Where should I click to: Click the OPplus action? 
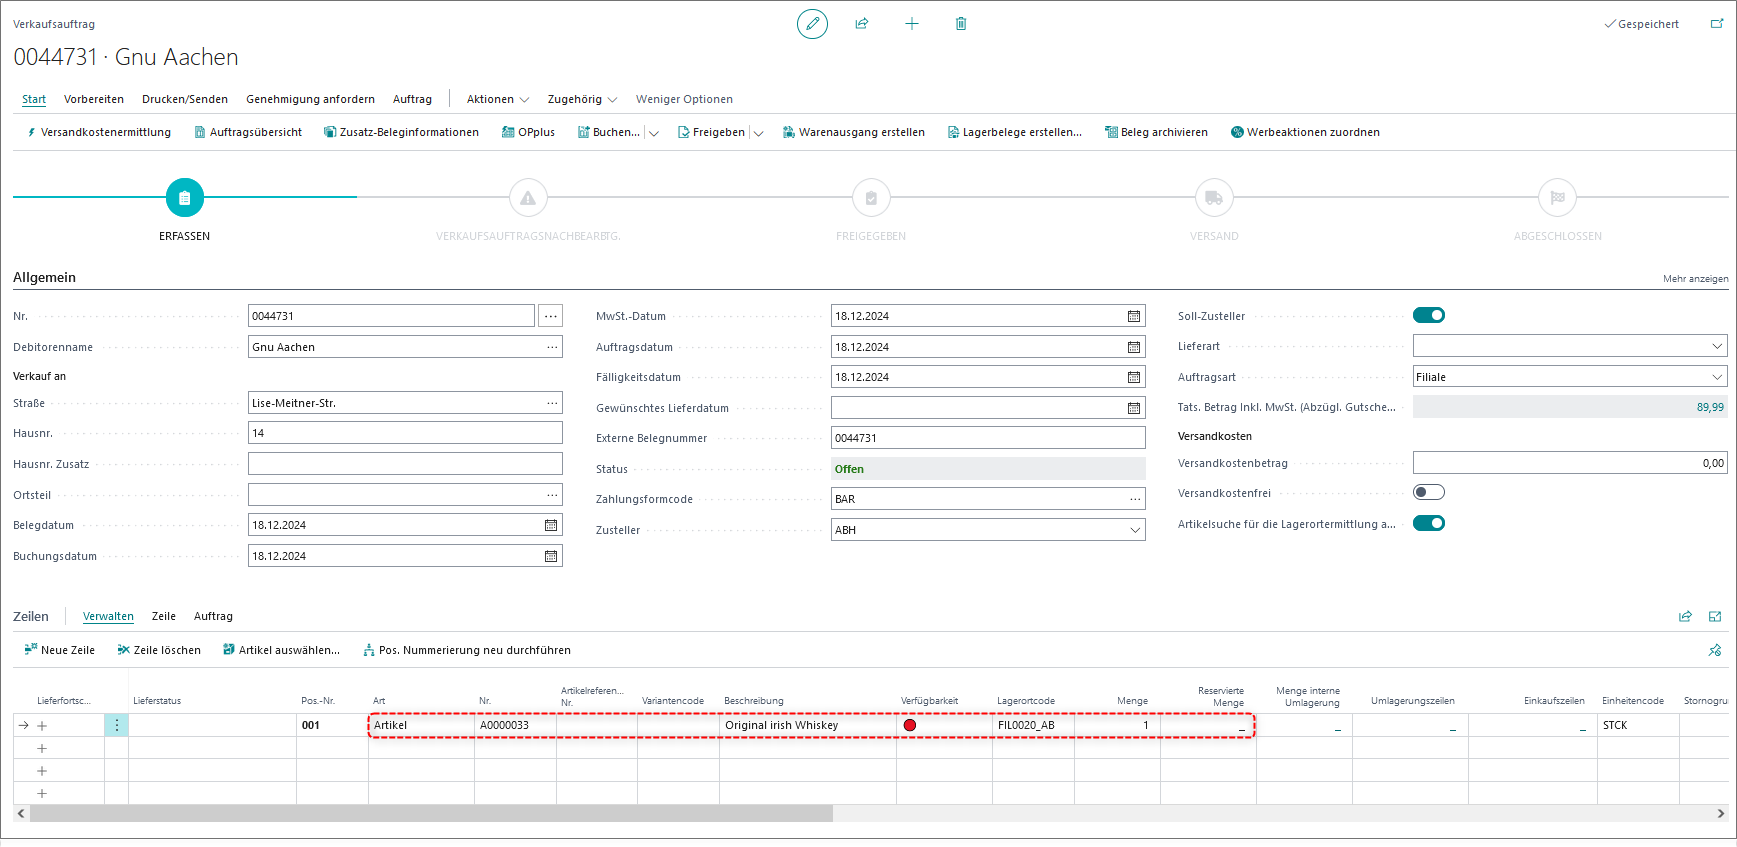[528, 132]
